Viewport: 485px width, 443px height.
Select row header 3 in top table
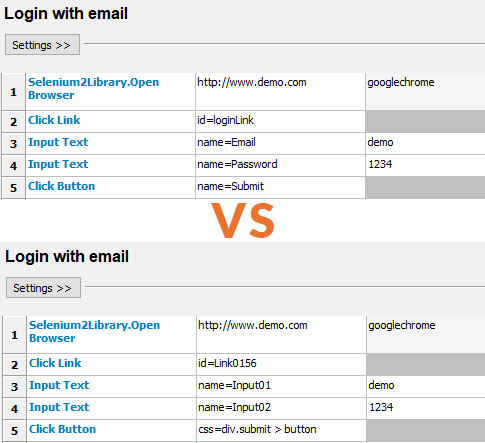tap(13, 144)
